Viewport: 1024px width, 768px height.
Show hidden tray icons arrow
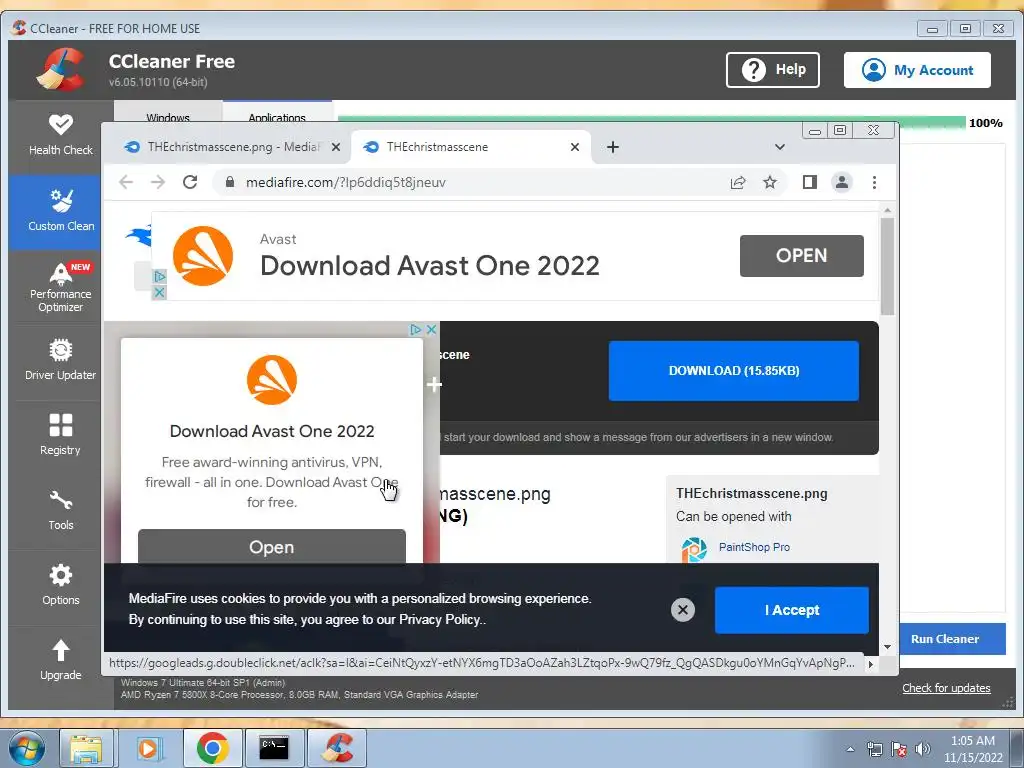tap(850, 749)
